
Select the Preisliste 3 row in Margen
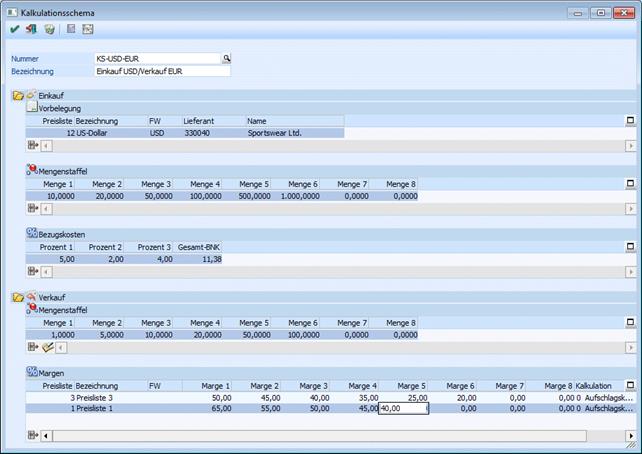pos(100,397)
